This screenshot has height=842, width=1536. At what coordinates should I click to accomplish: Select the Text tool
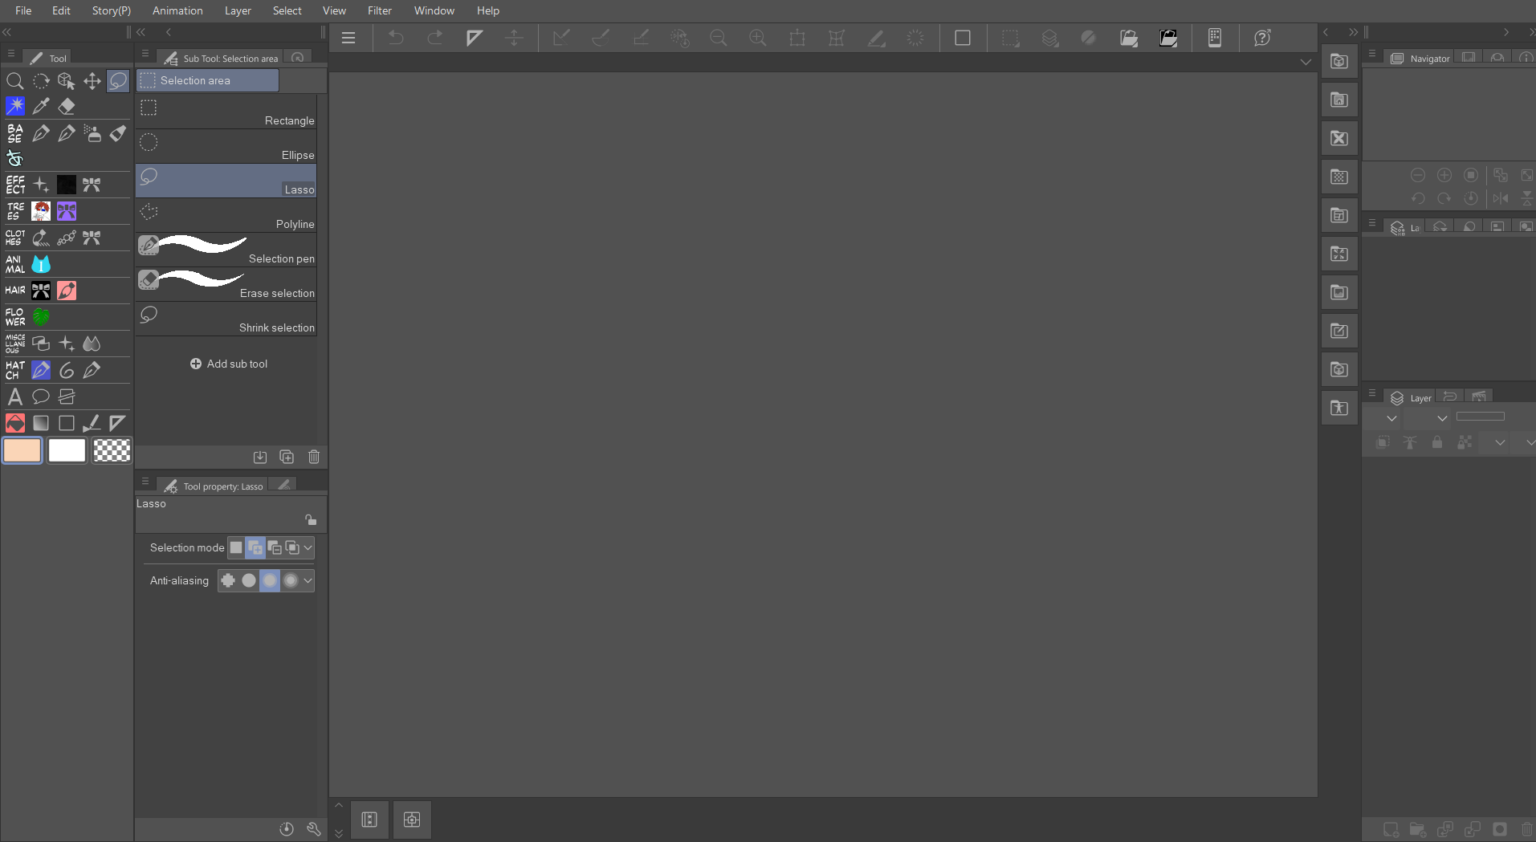(15, 396)
